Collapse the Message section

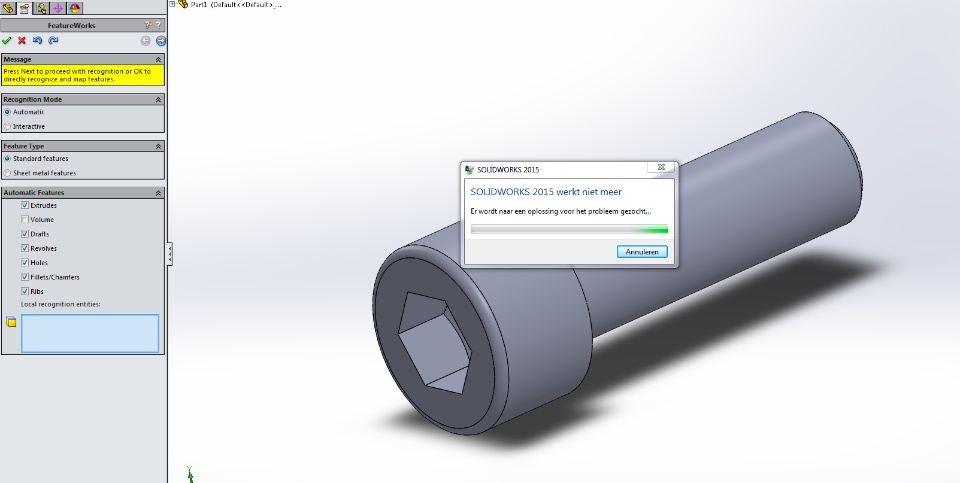159,59
